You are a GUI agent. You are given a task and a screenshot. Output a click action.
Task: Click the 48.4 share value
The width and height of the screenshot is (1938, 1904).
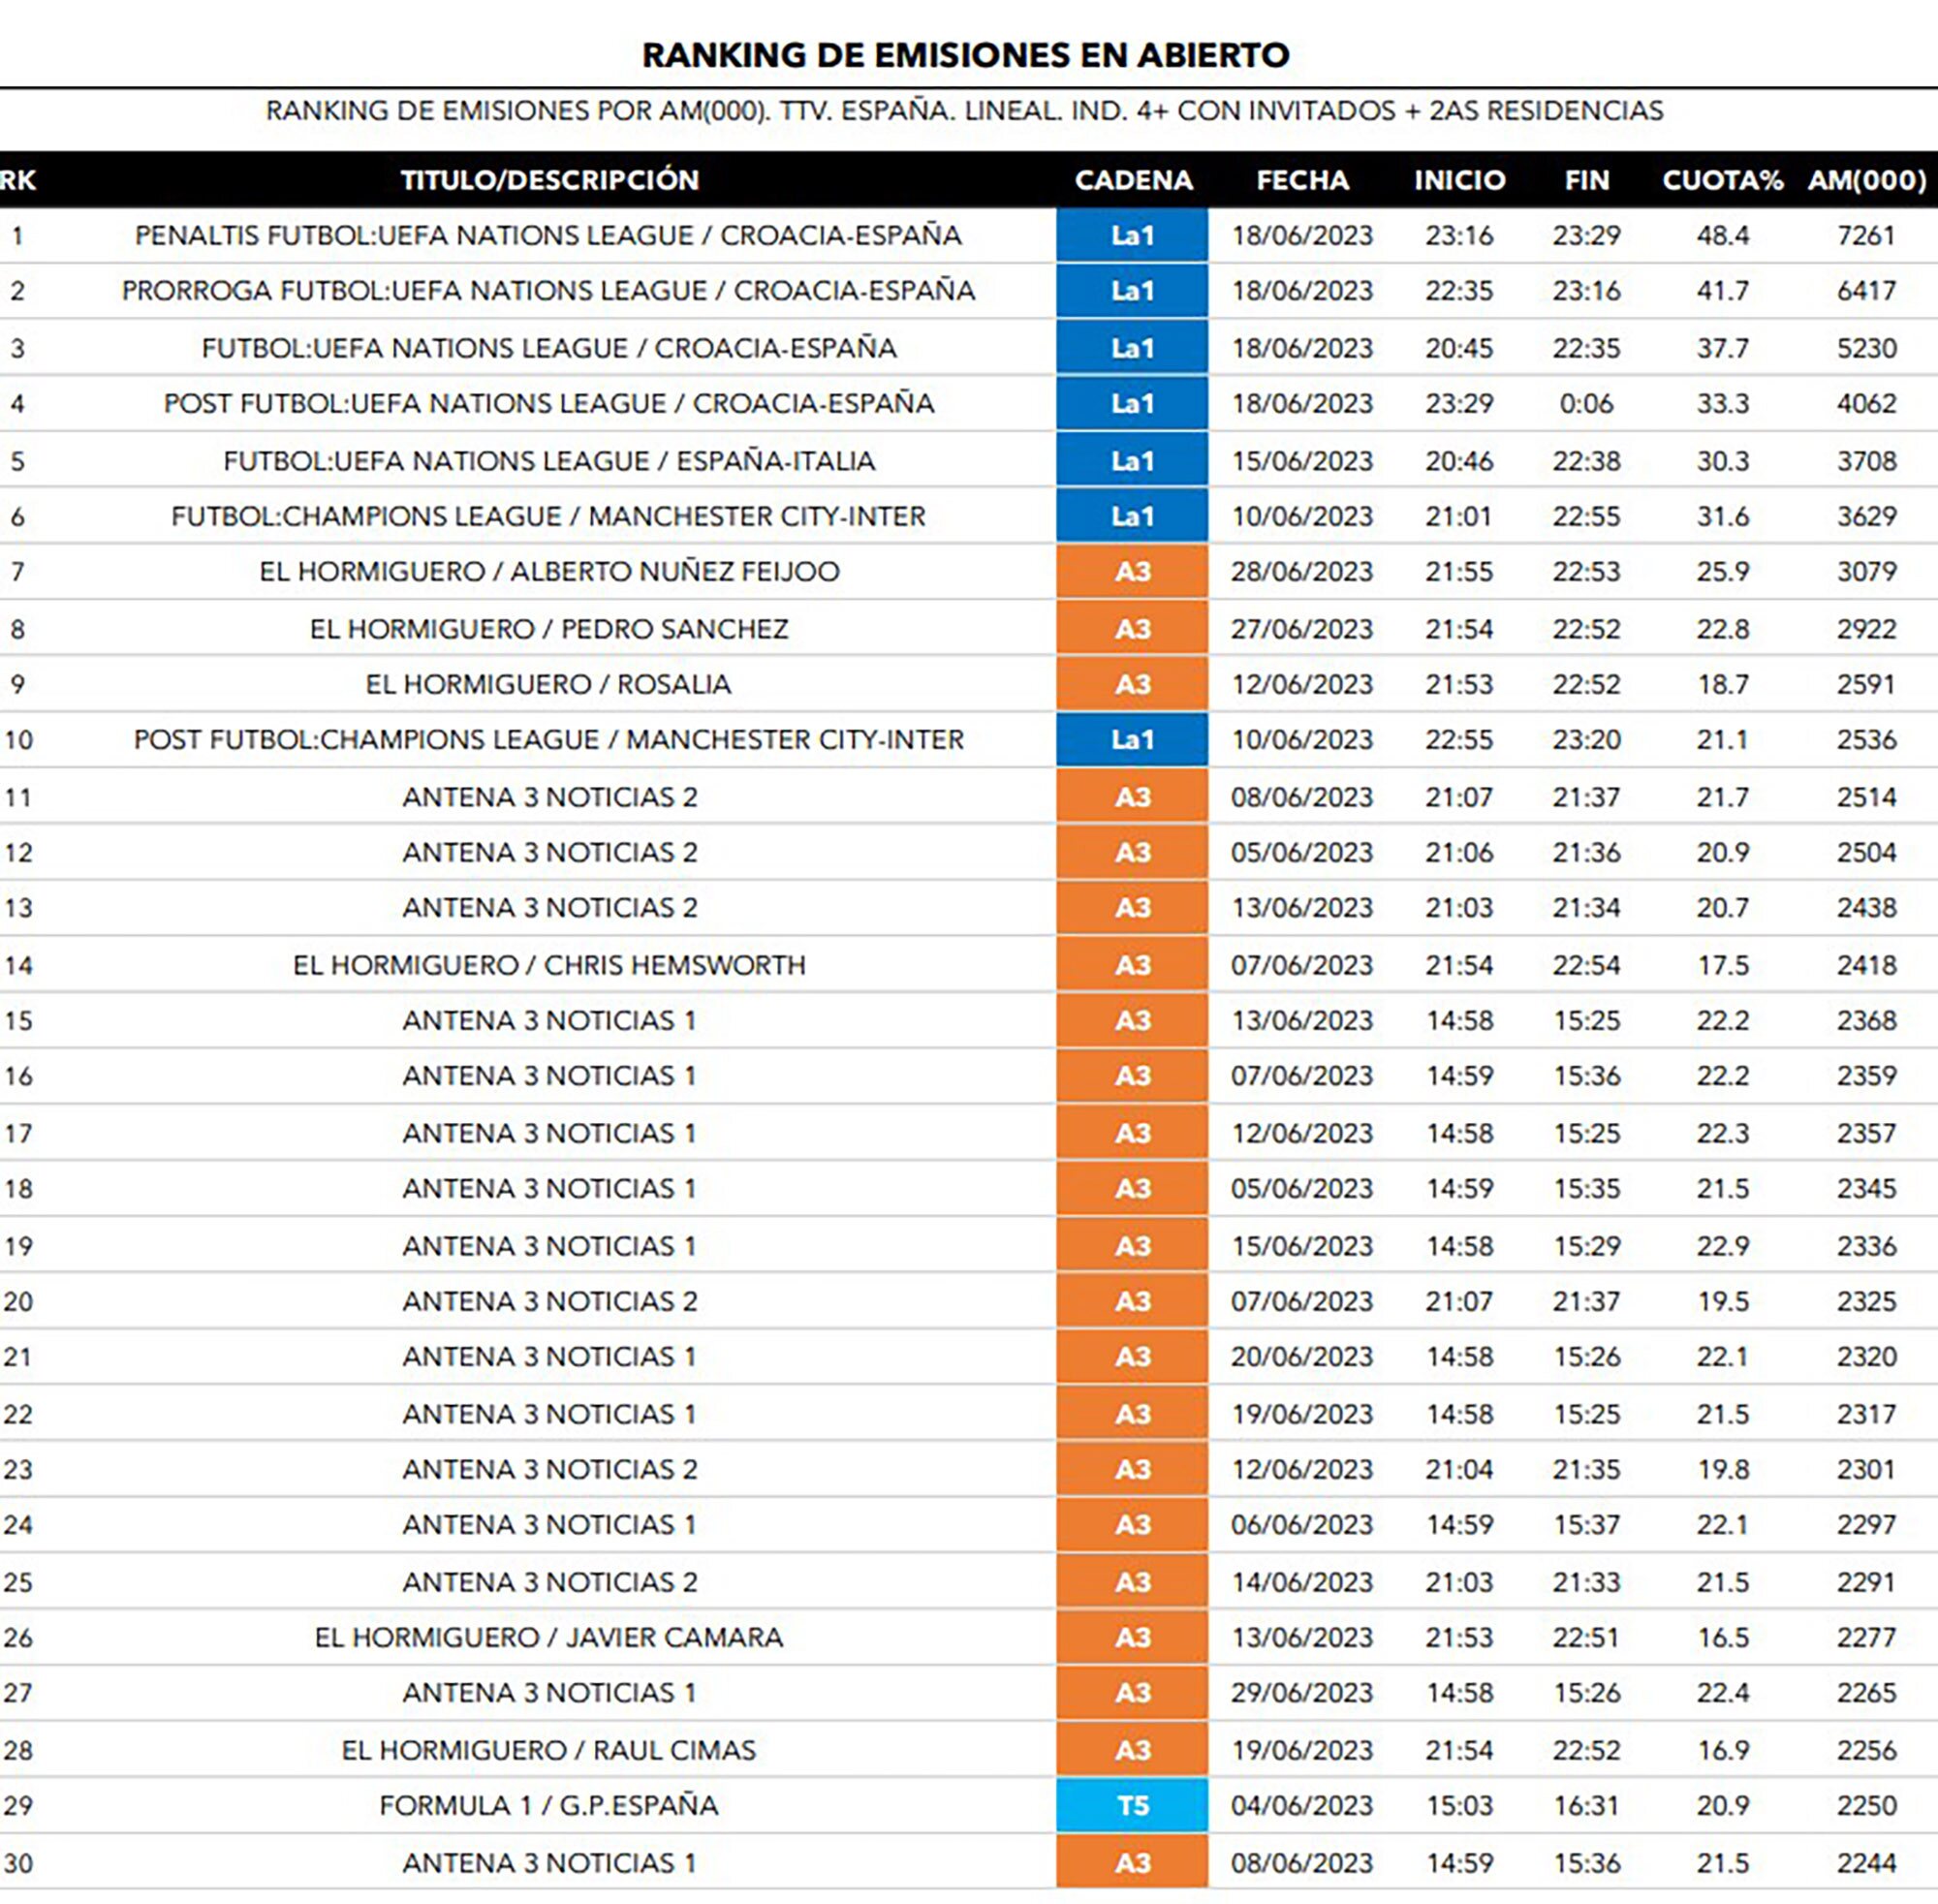1722,235
